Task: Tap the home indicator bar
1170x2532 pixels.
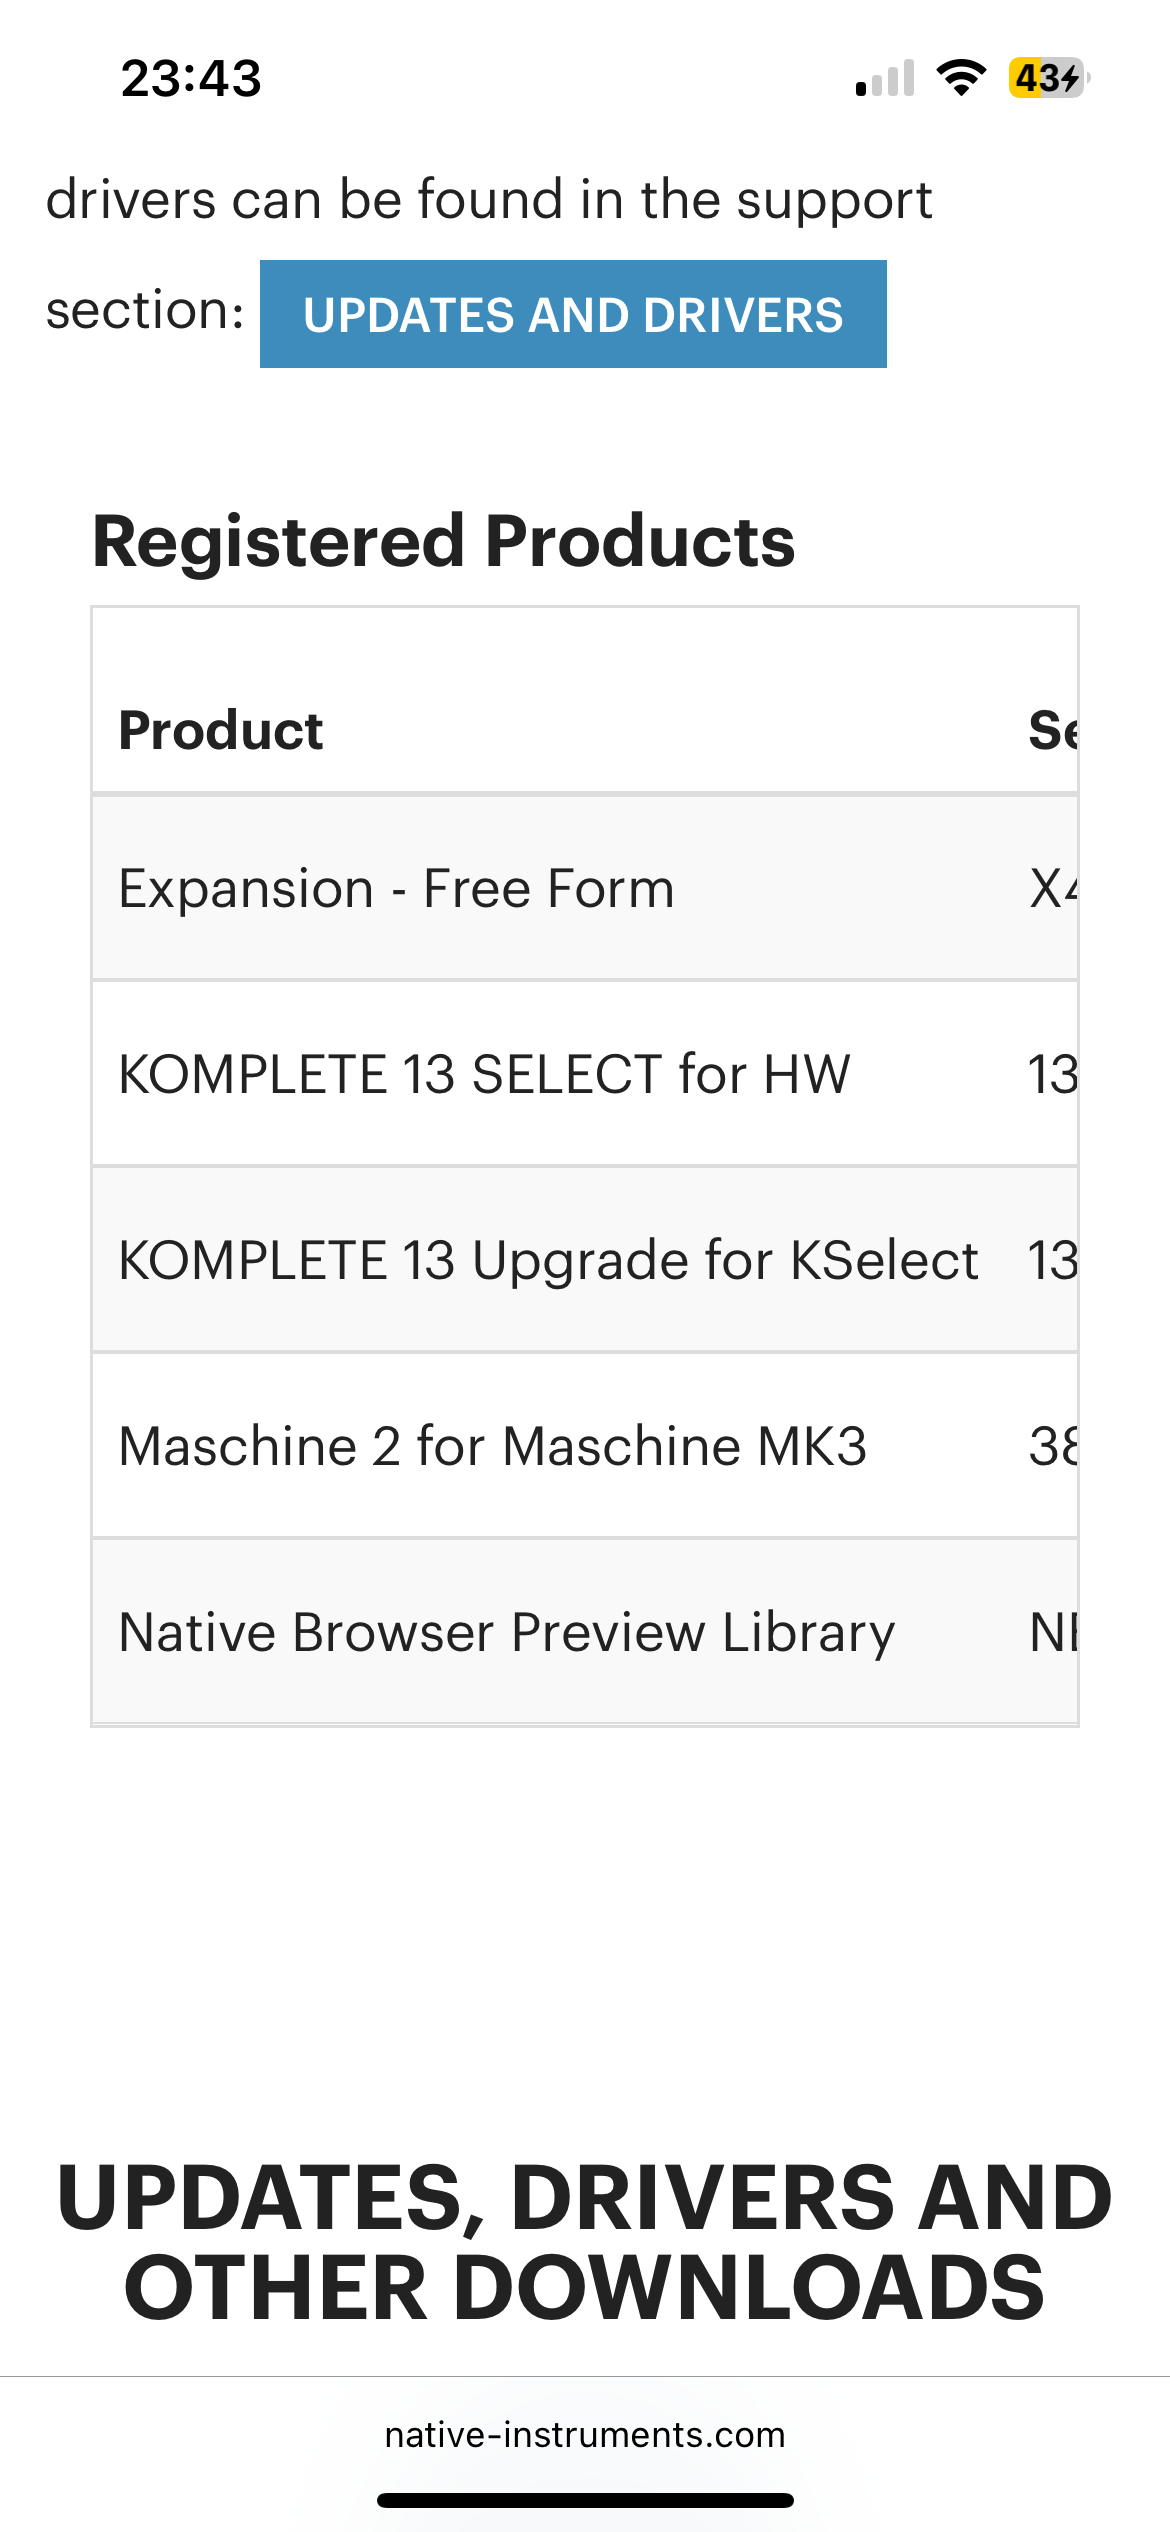Action: tap(585, 2500)
